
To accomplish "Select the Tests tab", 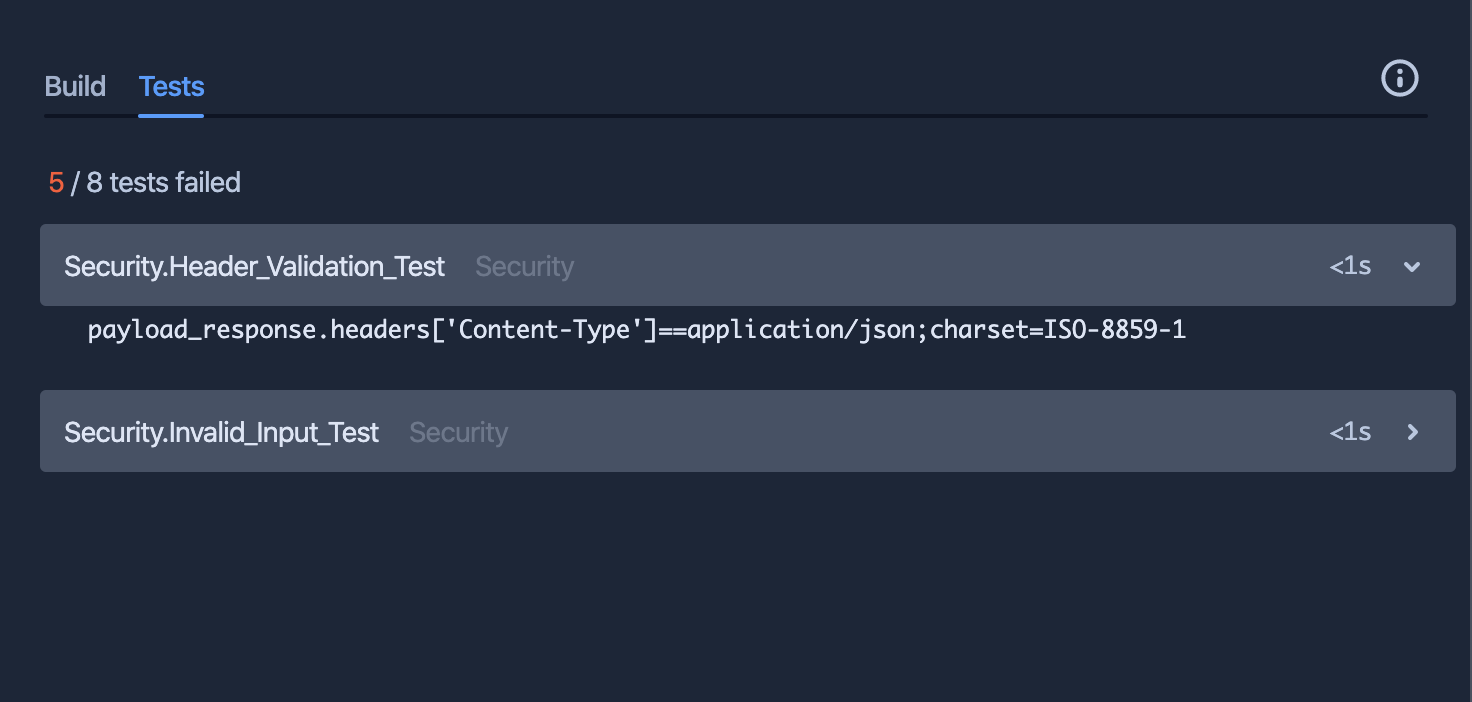I will (x=170, y=86).
